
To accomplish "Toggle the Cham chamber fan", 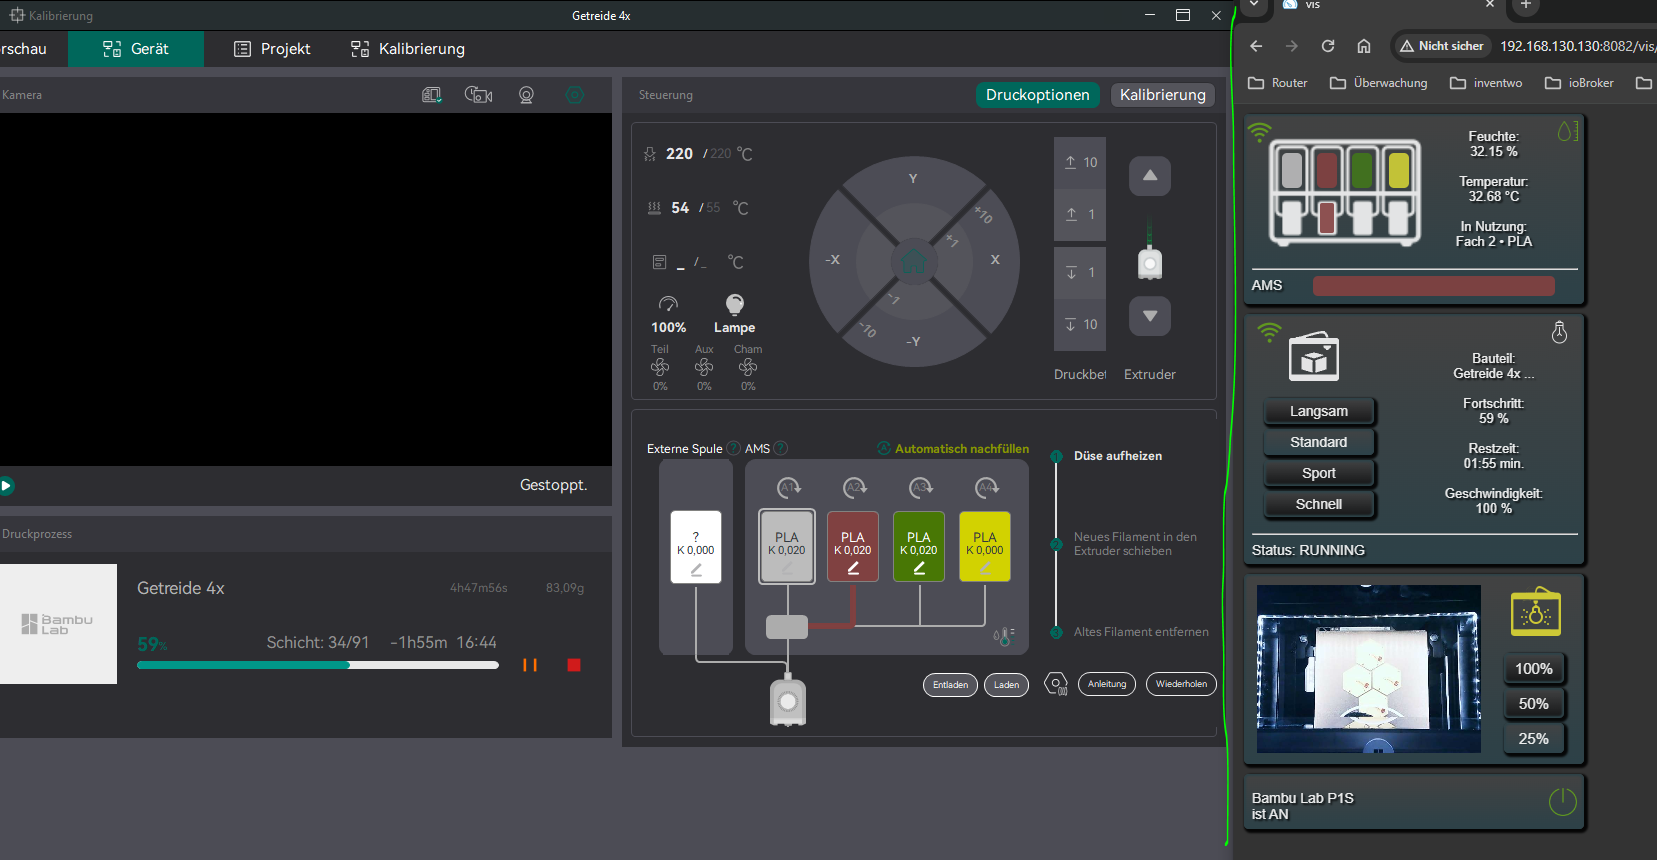I will click(748, 367).
